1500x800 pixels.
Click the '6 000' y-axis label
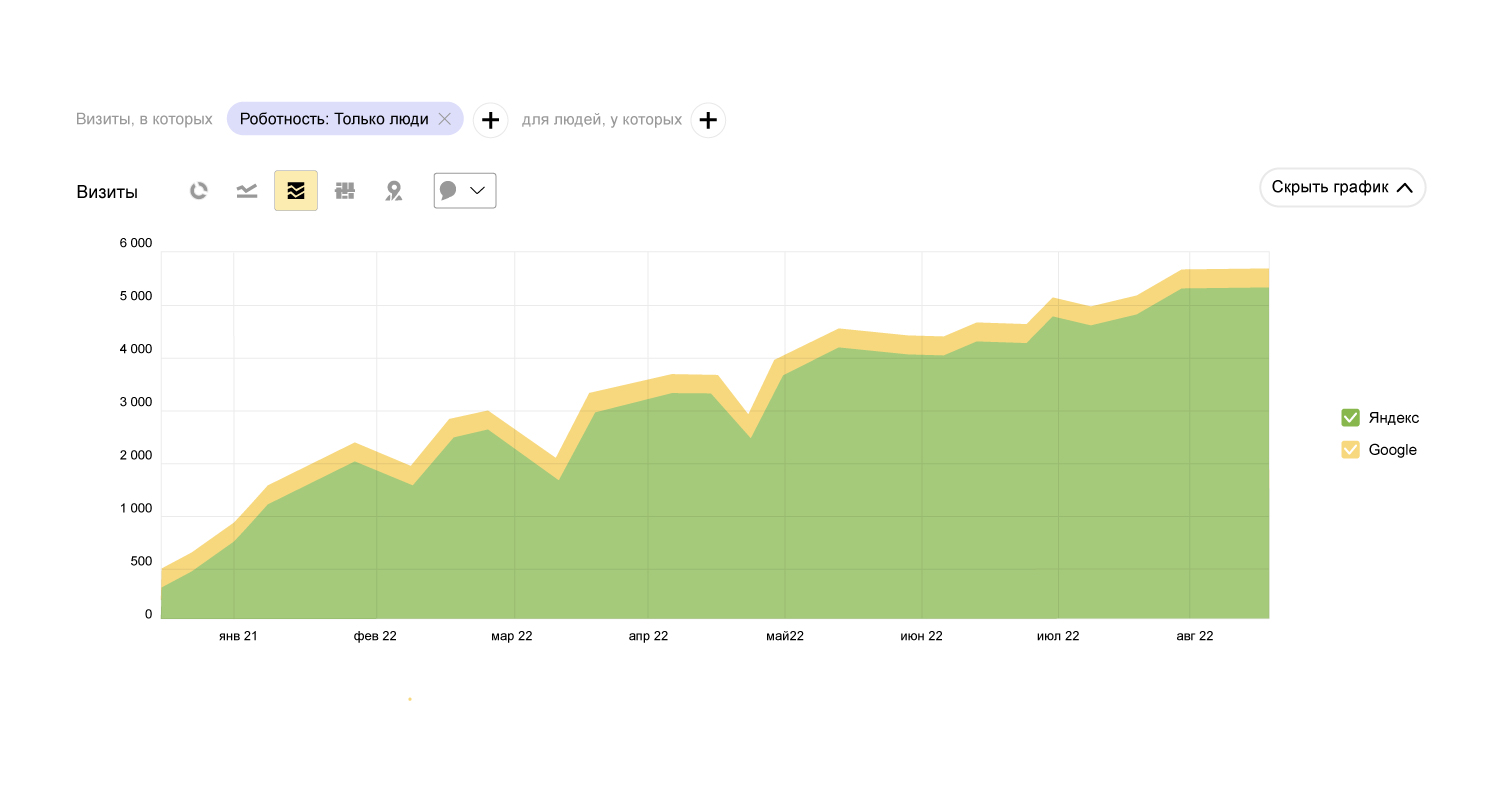135,244
